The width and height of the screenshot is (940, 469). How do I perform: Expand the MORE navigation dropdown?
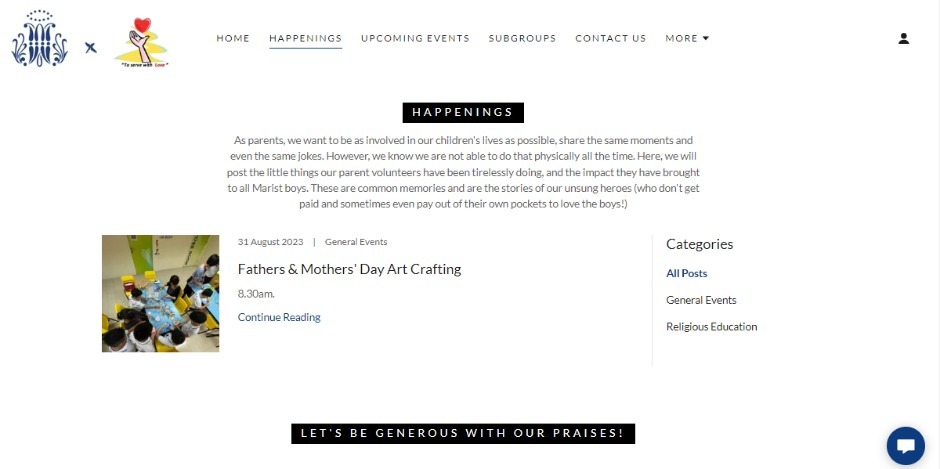coord(687,39)
